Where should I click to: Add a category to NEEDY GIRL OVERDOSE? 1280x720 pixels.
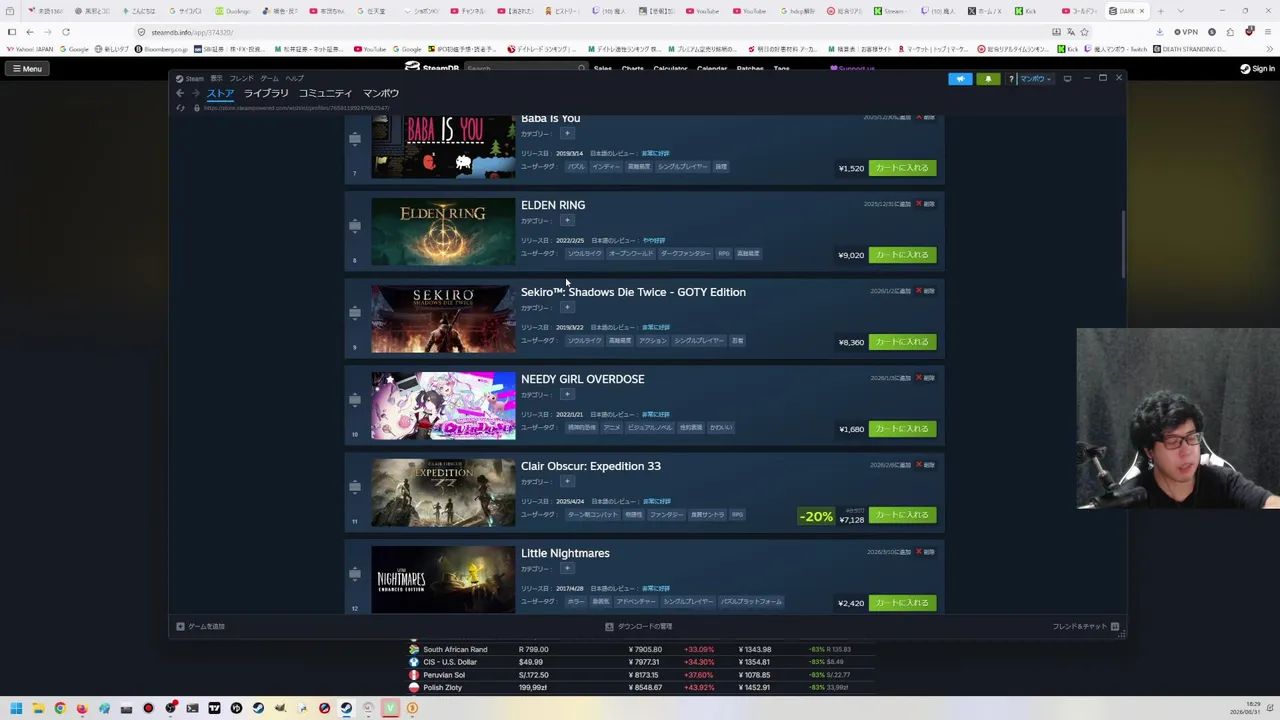566,395
